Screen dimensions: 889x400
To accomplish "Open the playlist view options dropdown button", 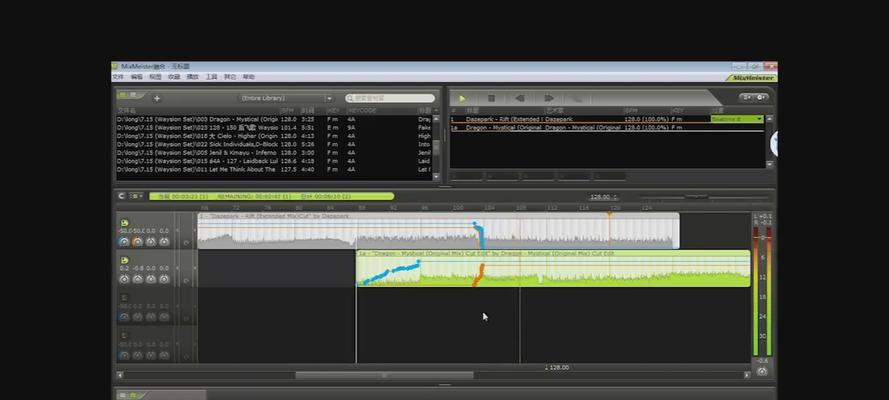I will (x=747, y=97).
